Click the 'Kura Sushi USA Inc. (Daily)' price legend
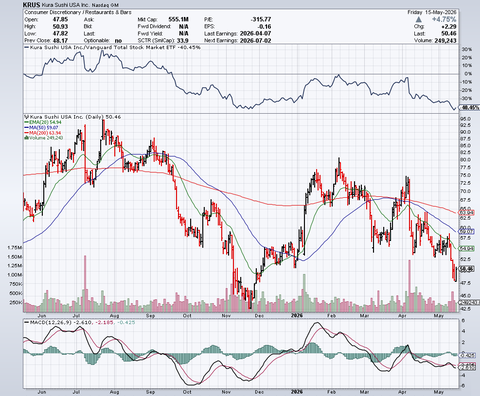Image resolution: width=480 pixels, height=396 pixels. [73, 117]
